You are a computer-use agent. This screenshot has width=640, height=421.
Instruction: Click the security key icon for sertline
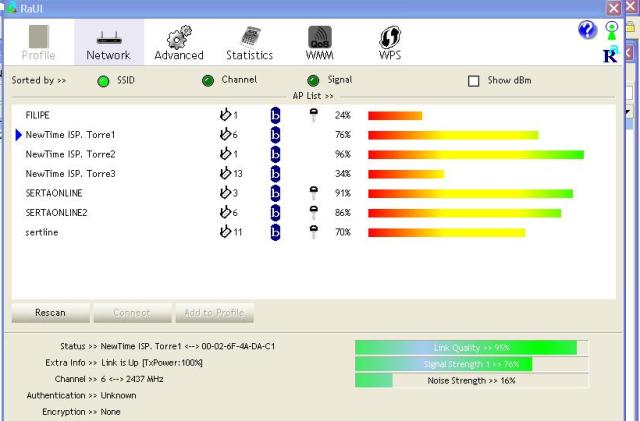coord(313,232)
